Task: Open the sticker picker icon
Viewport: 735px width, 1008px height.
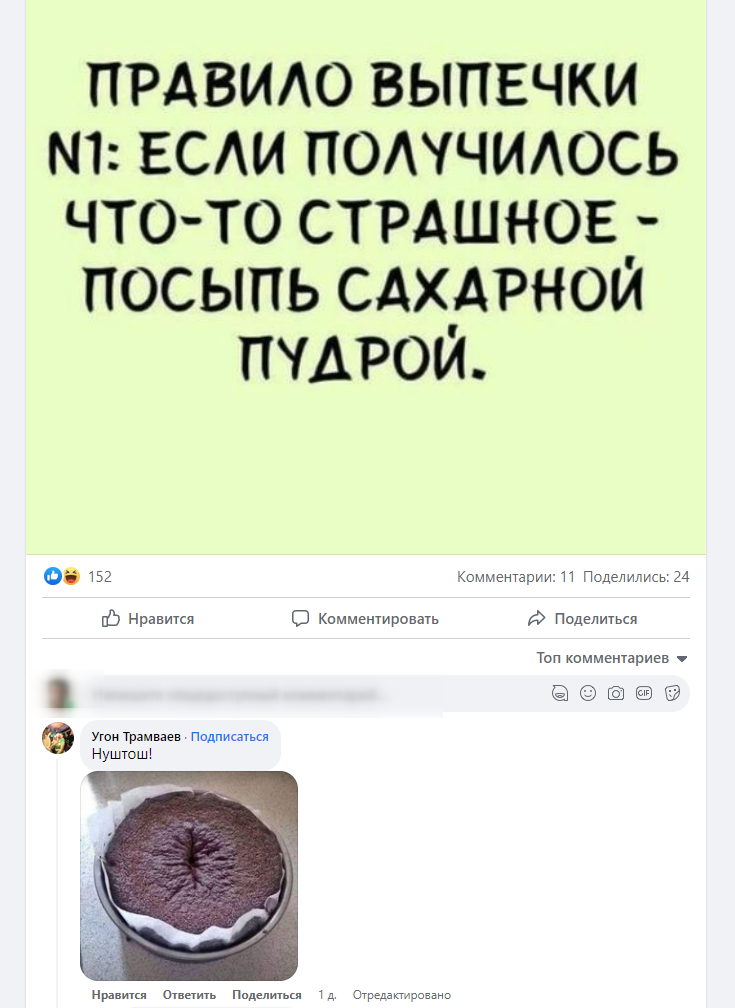Action: (672, 693)
